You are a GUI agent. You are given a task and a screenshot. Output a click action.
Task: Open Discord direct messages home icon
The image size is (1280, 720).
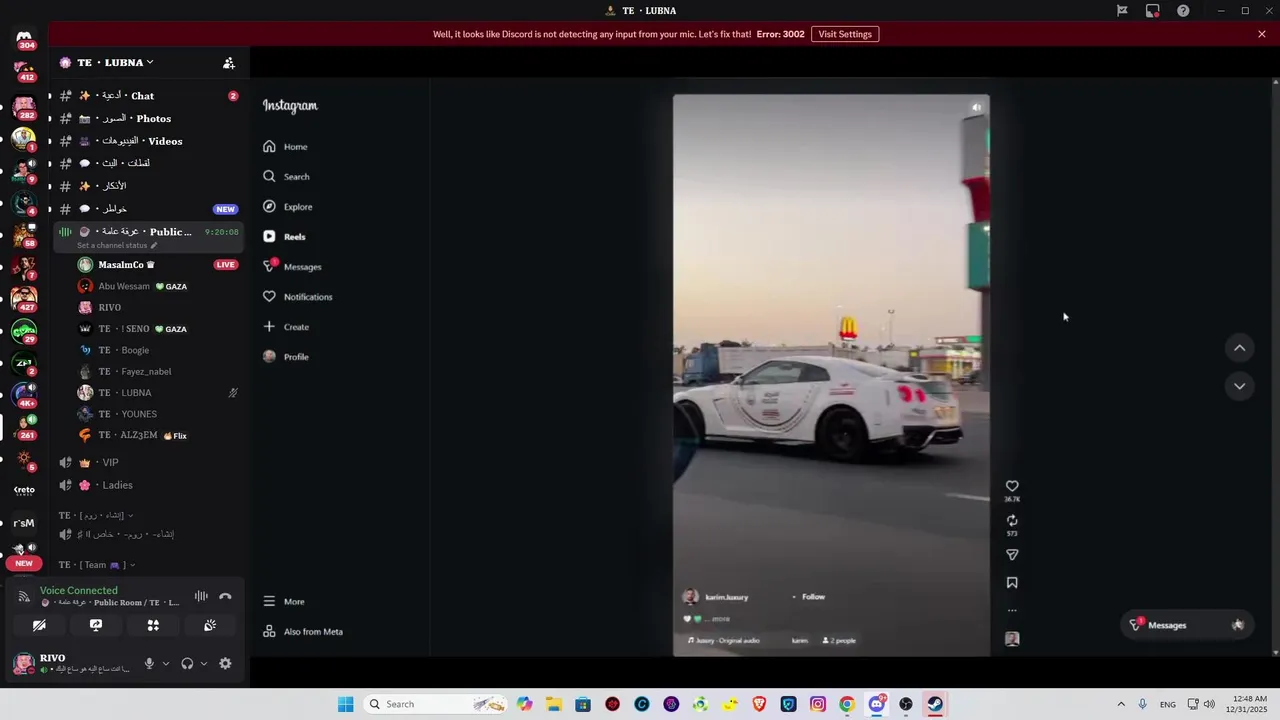click(25, 38)
